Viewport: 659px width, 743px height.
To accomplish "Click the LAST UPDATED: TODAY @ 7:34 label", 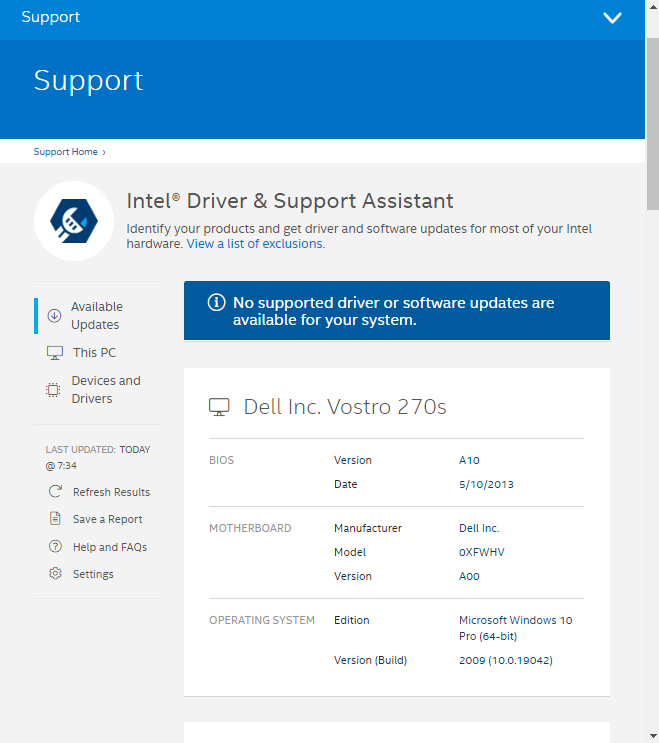I will [98, 457].
